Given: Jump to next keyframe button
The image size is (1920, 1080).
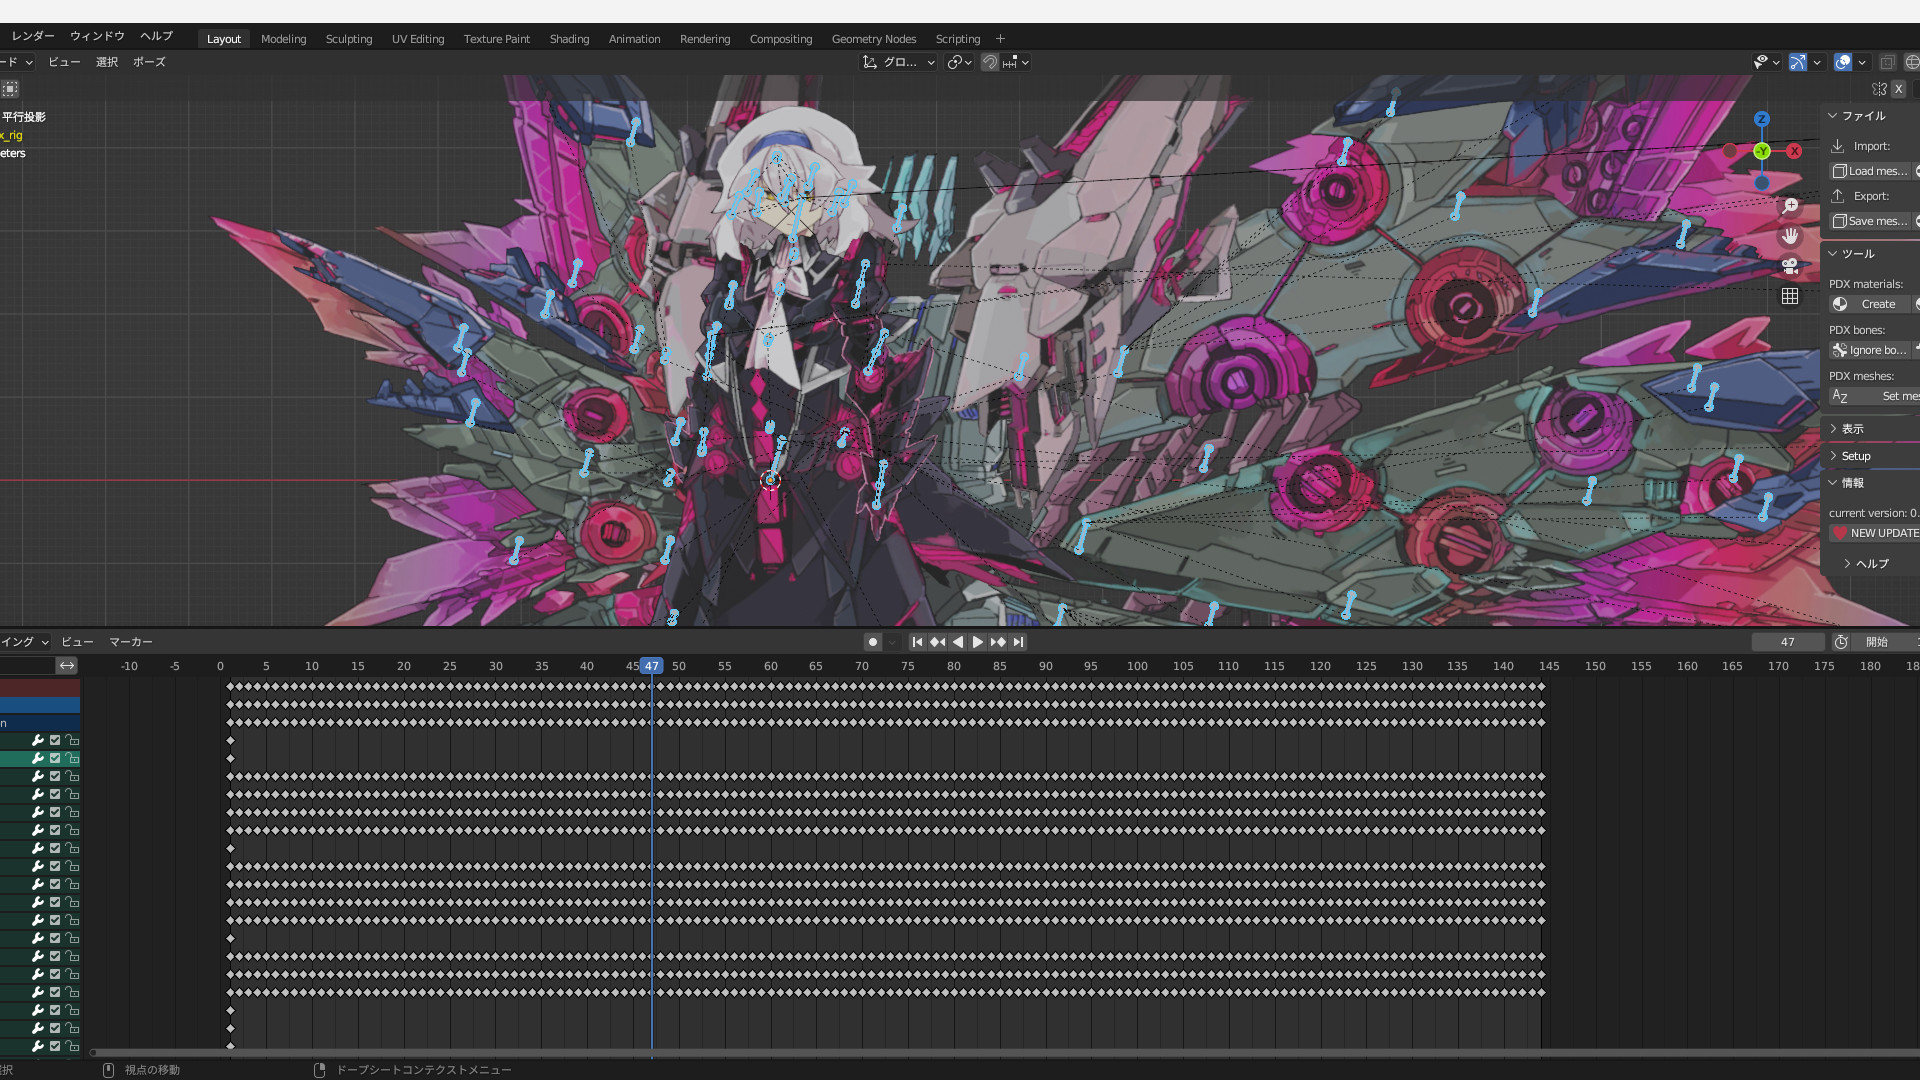Looking at the screenshot, I should pyautogui.click(x=998, y=642).
